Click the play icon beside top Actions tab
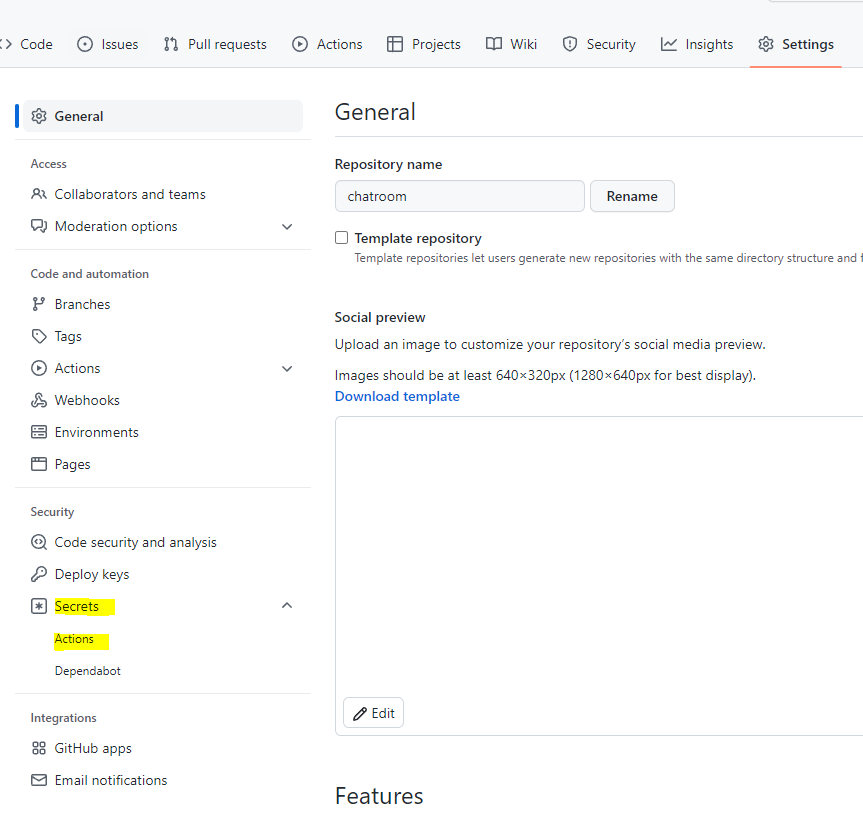Screen dimensions: 863x817 pos(300,44)
